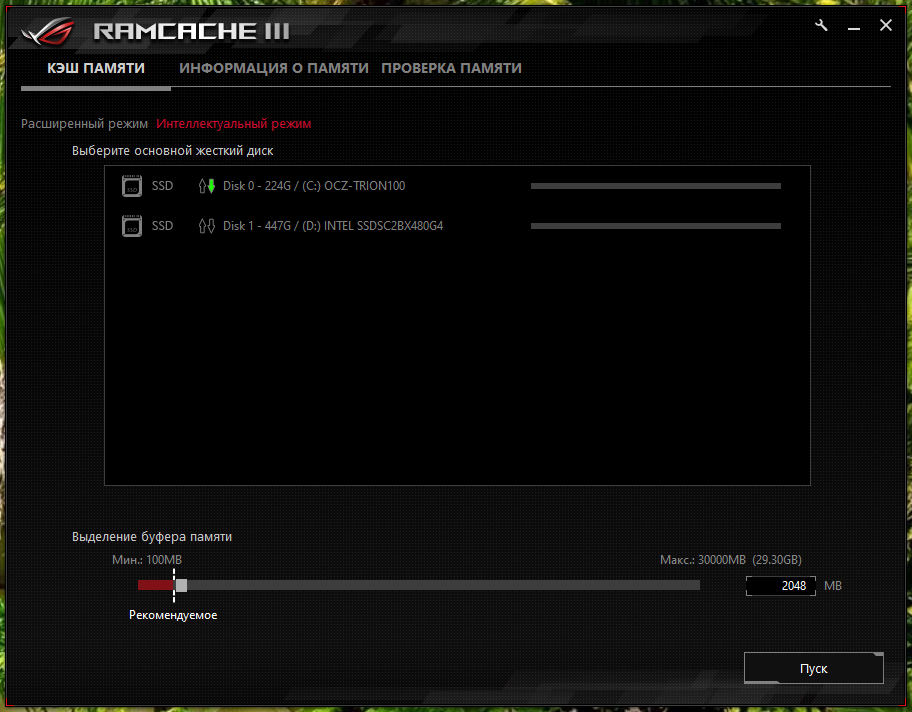Click the usage bar for Disk 0

click(x=656, y=186)
